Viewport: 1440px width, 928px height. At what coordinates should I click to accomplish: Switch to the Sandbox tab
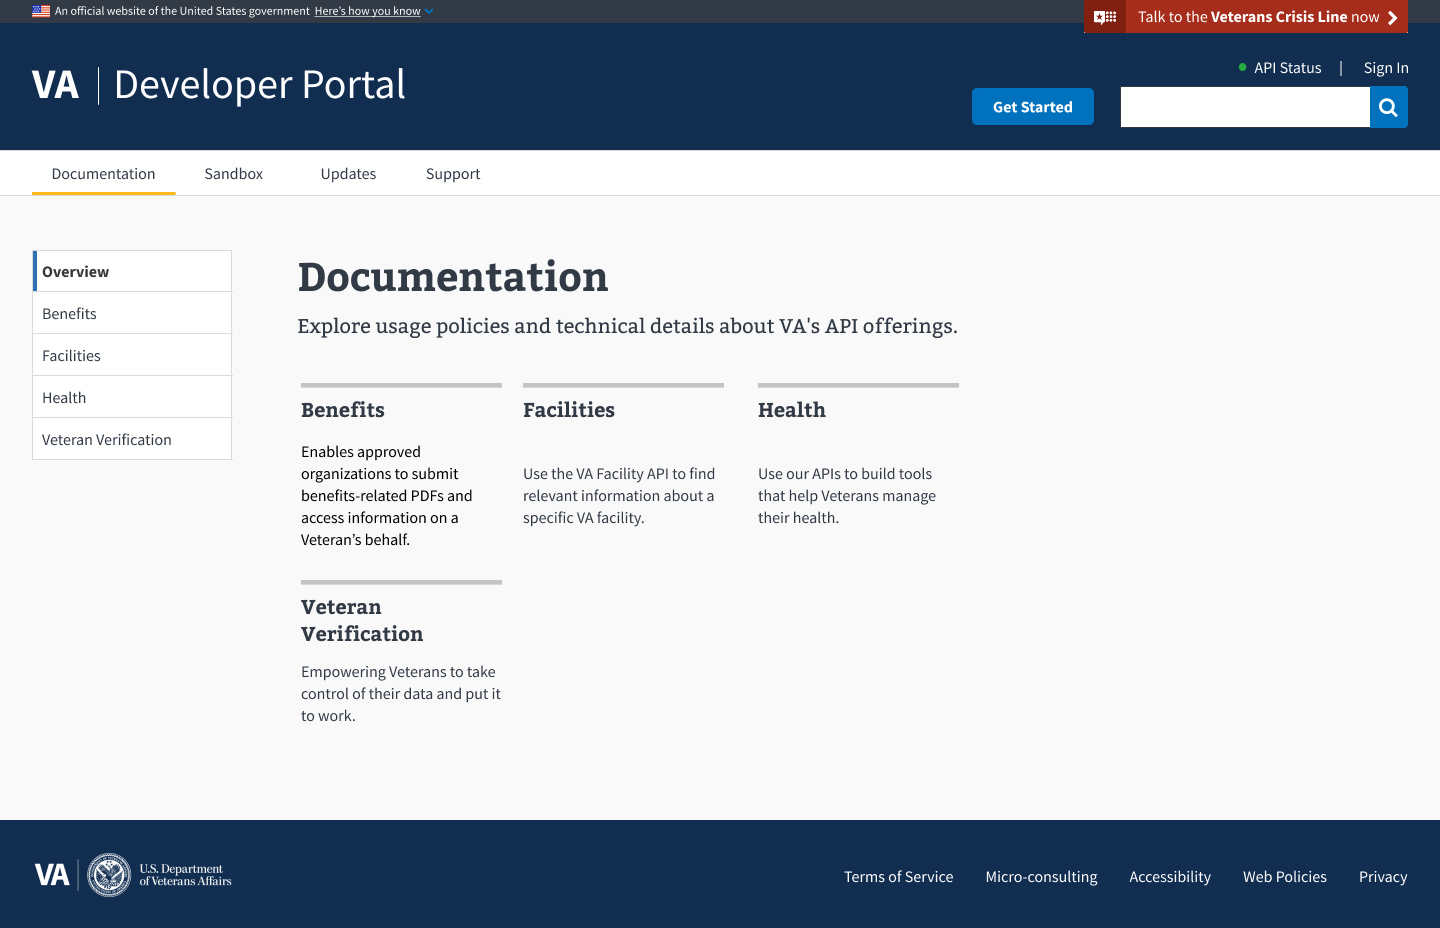coord(234,174)
